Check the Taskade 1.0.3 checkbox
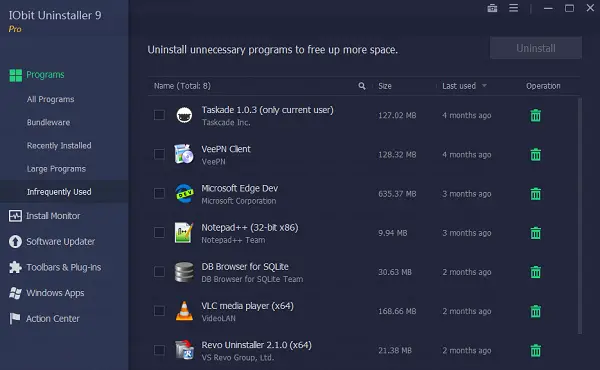The height and width of the screenshot is (370, 600). [x=159, y=115]
